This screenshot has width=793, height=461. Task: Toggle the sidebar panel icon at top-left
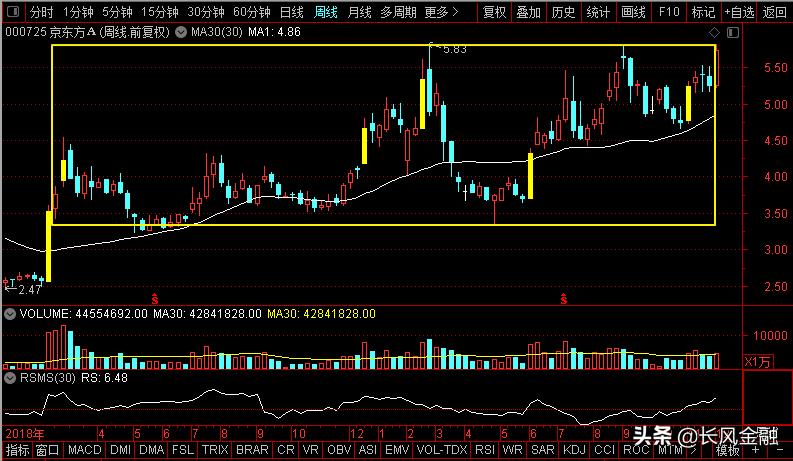13,11
